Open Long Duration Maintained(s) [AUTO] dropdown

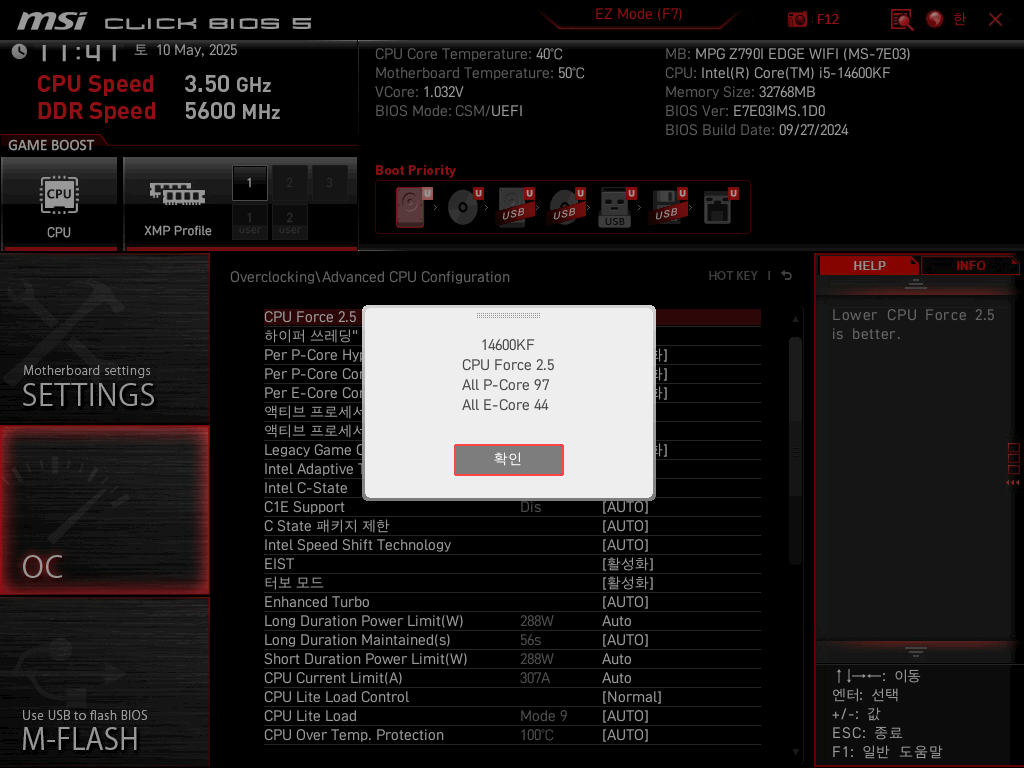pos(625,640)
